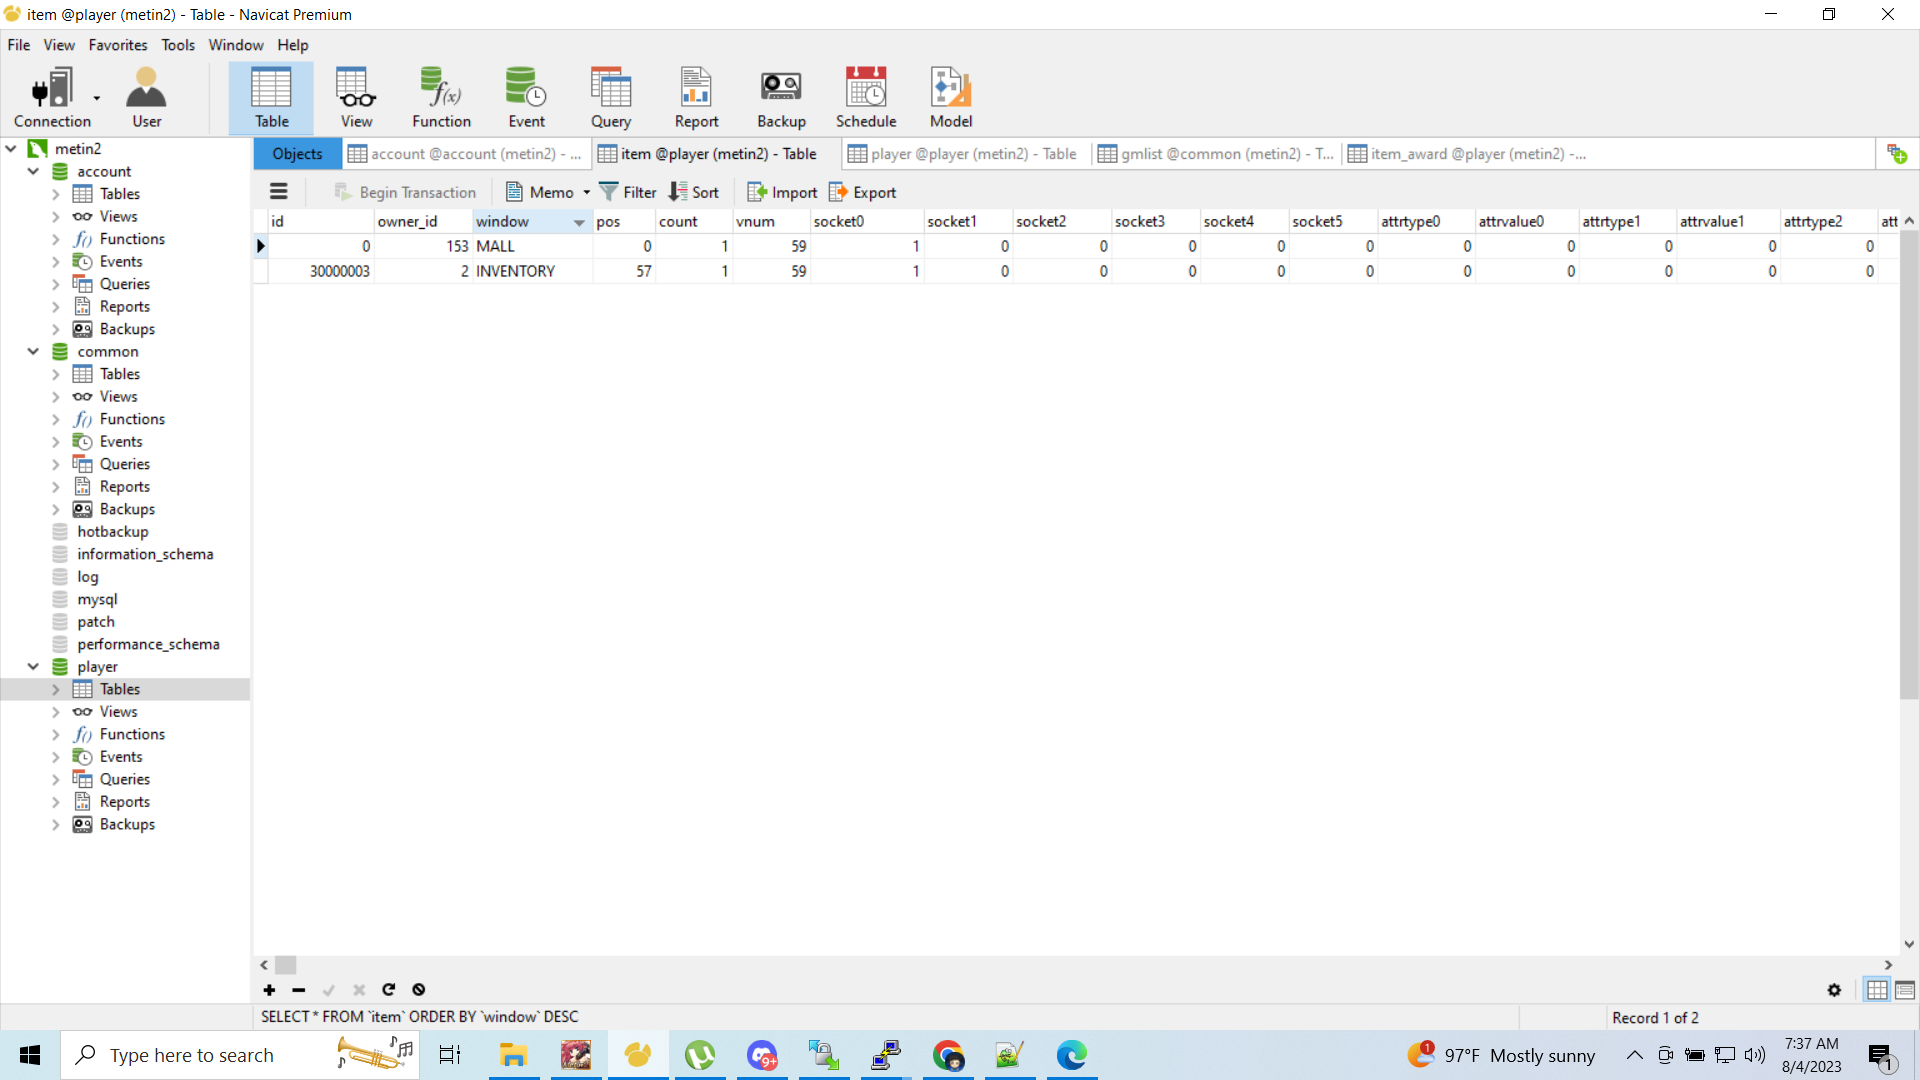Click the vertical scrollbar thumb
This screenshot has width=1920, height=1080.
[x=1909, y=465]
